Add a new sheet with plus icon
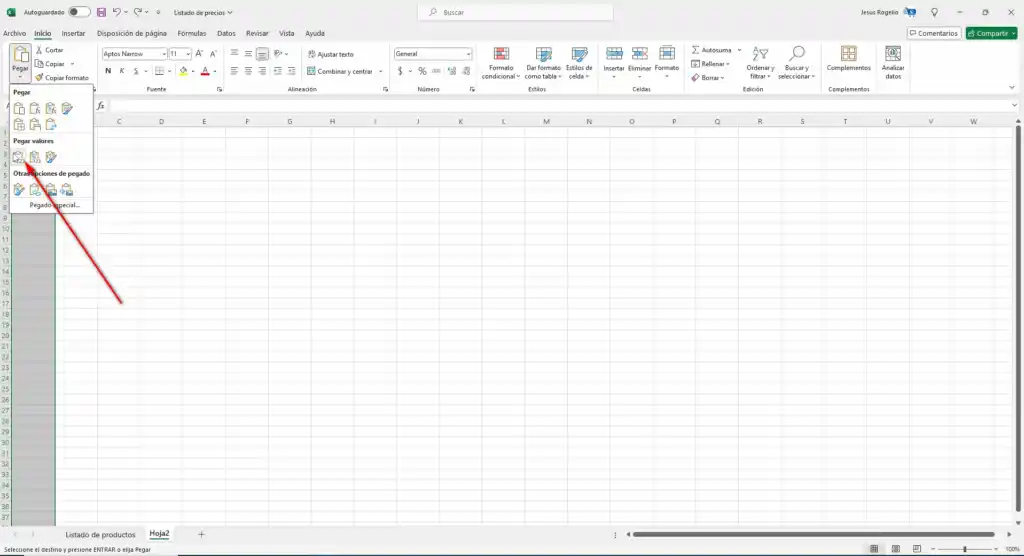Screen dimensions: 1024x556 [201, 534]
